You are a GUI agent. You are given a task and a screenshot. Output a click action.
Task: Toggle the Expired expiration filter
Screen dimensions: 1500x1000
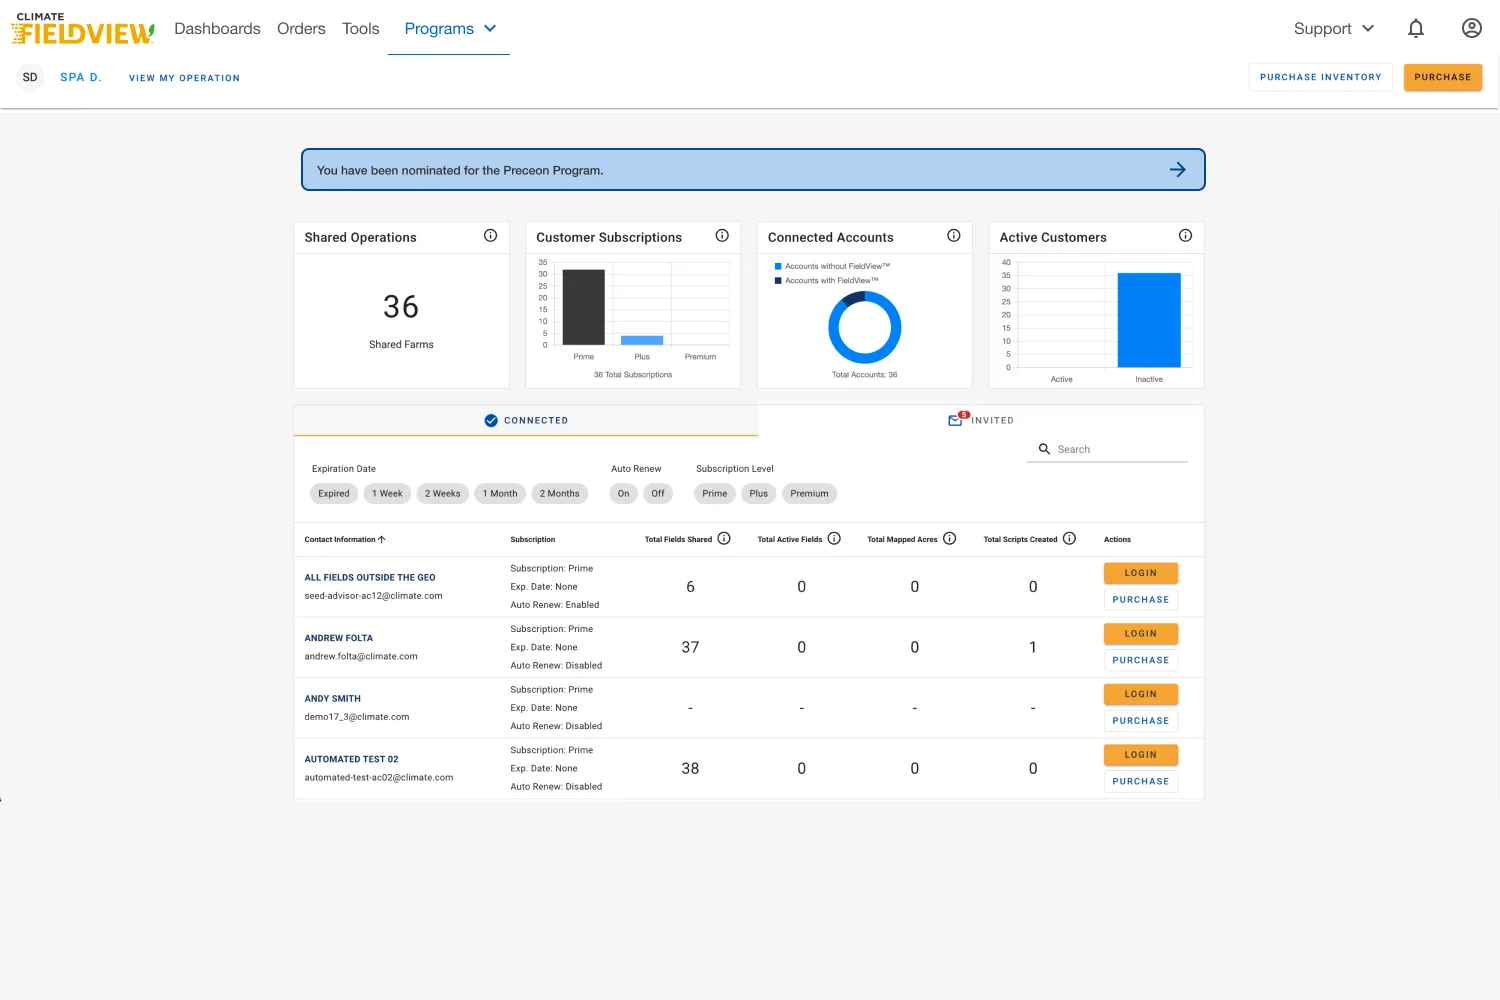pos(334,494)
